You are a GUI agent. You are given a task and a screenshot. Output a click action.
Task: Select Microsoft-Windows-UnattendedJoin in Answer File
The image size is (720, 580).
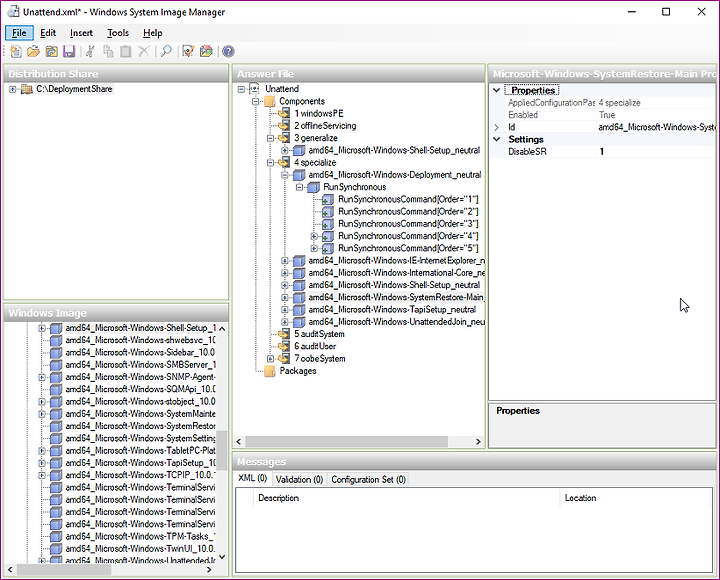pyautogui.click(x=396, y=322)
